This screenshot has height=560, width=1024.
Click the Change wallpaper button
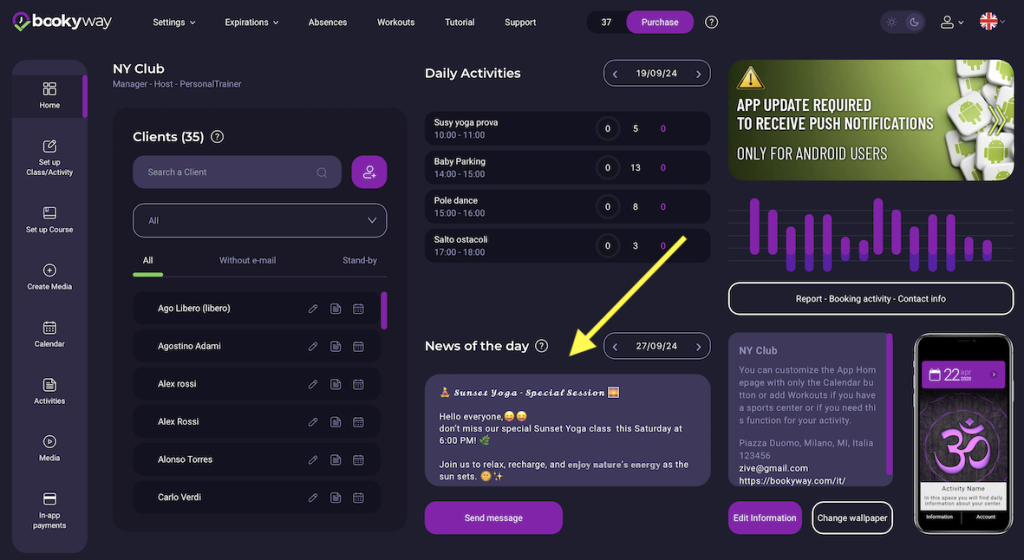[x=851, y=518]
